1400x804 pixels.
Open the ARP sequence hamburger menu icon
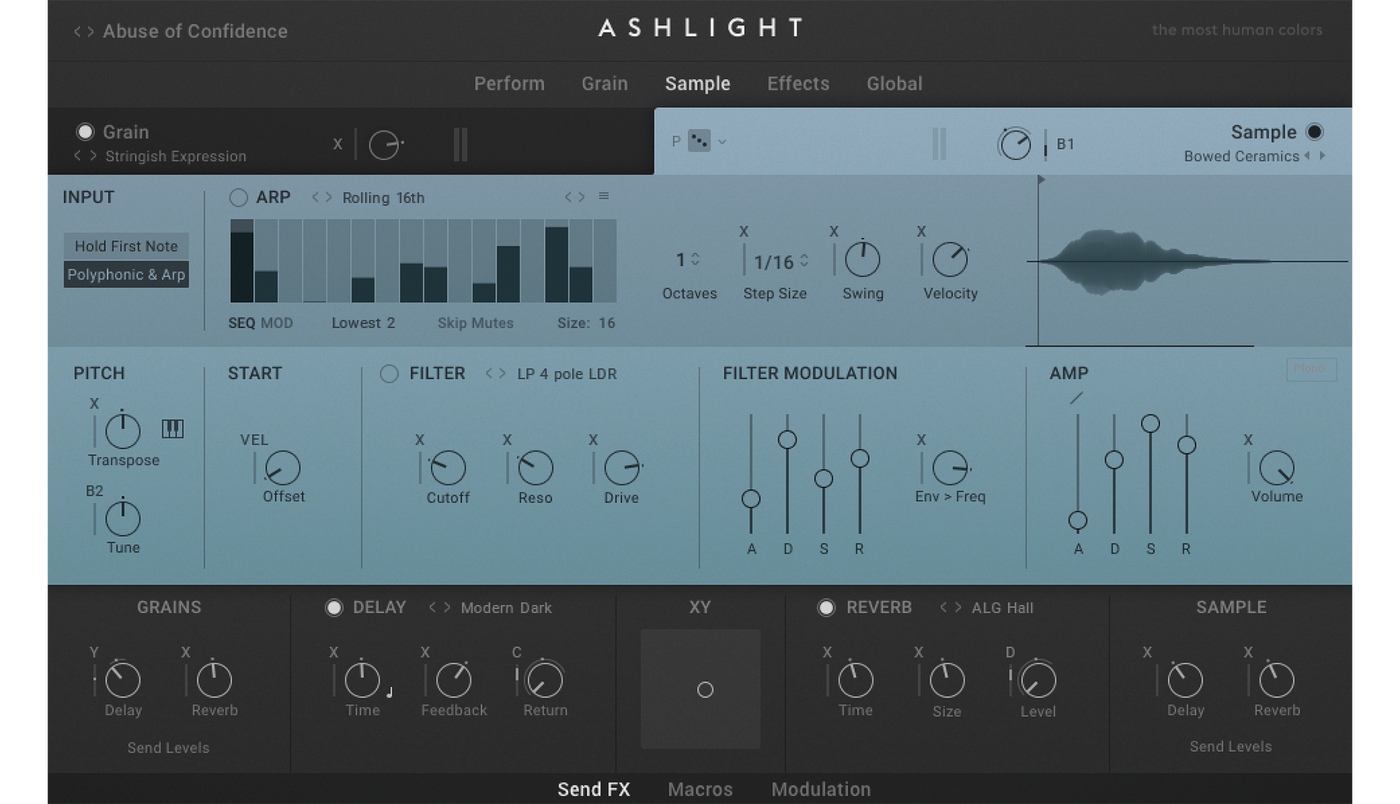pos(603,196)
